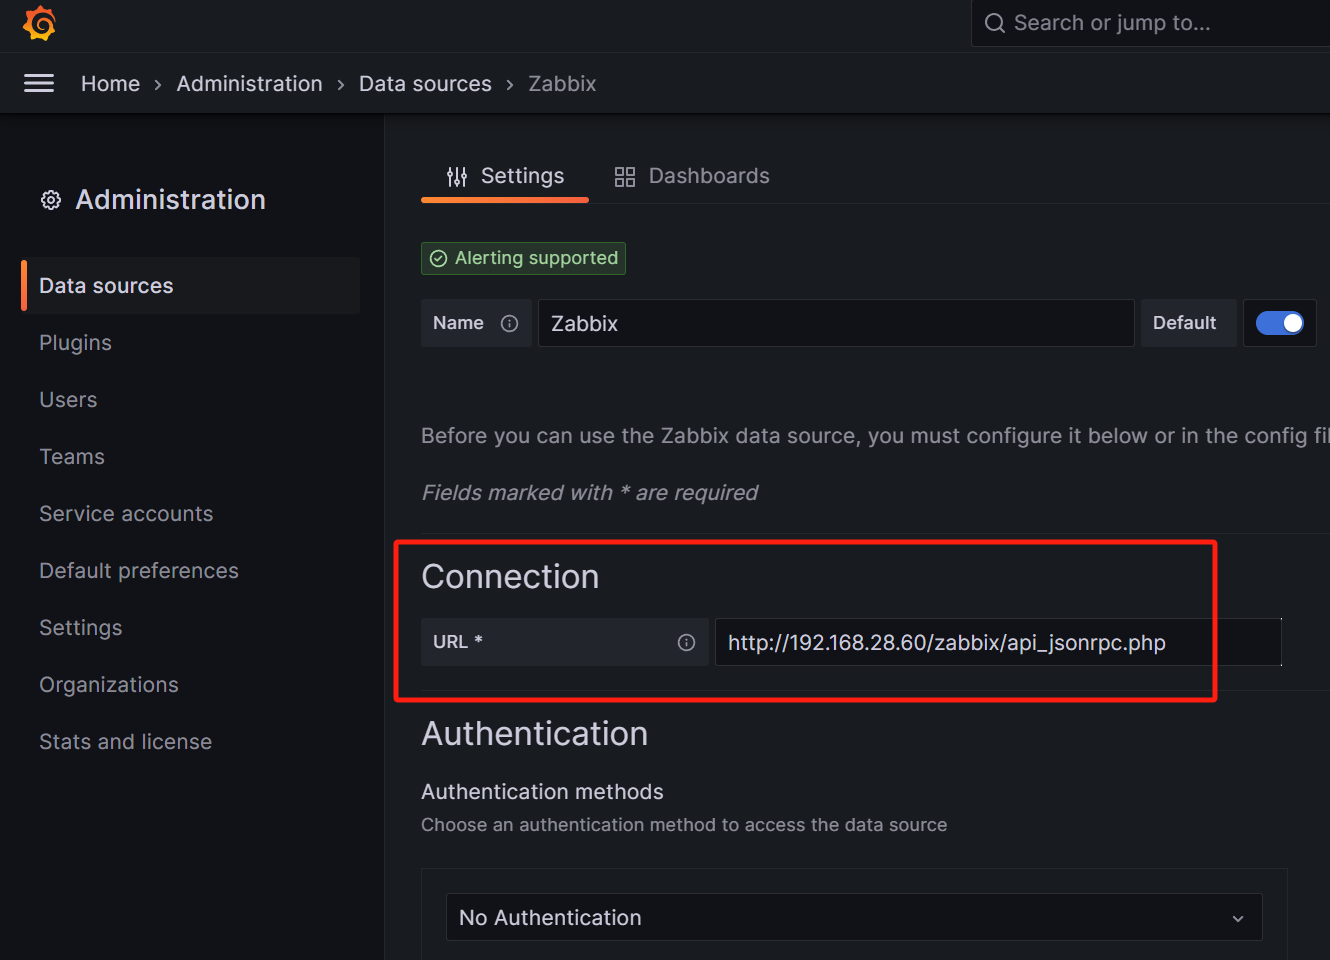1330x960 pixels.
Task: Show info tooltip for URL field
Action: (x=686, y=642)
